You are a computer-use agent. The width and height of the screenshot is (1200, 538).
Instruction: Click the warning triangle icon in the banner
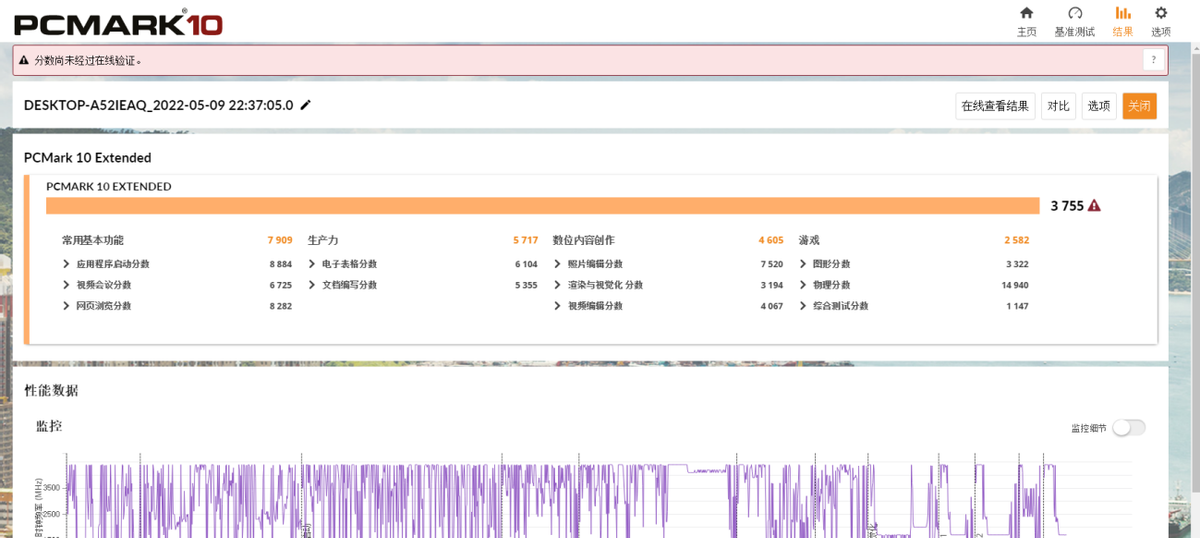[24, 60]
